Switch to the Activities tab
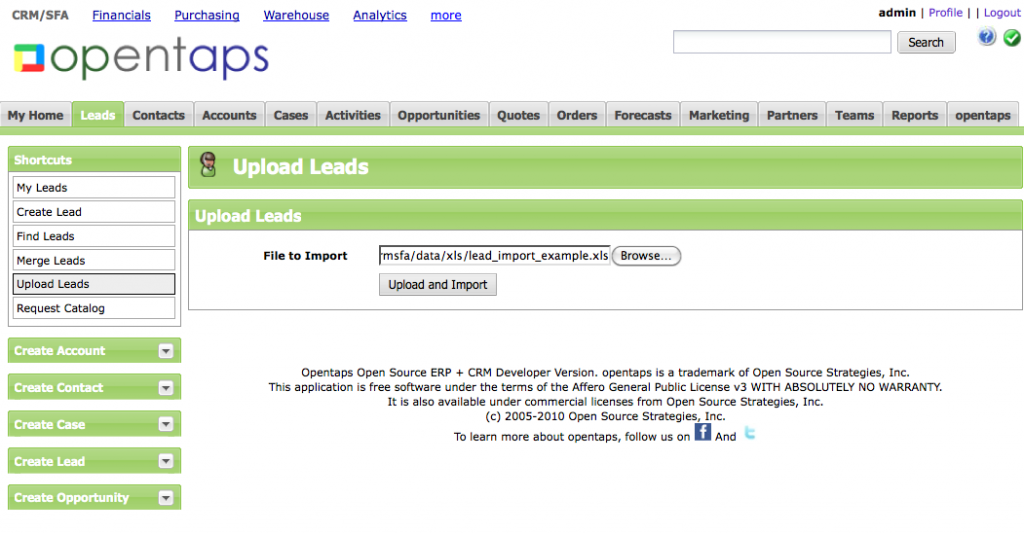 point(353,115)
